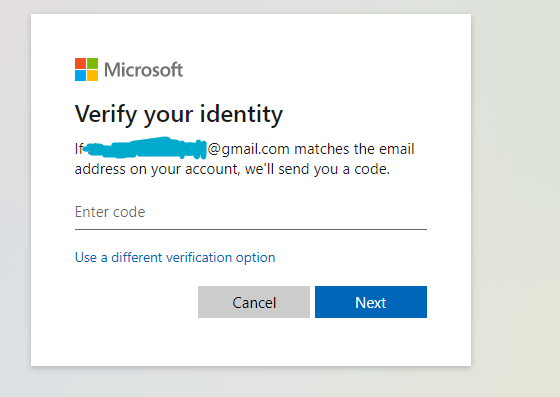The height and width of the screenshot is (397, 560).
Task: Click the word "Verify" in the heading
Action: point(106,115)
